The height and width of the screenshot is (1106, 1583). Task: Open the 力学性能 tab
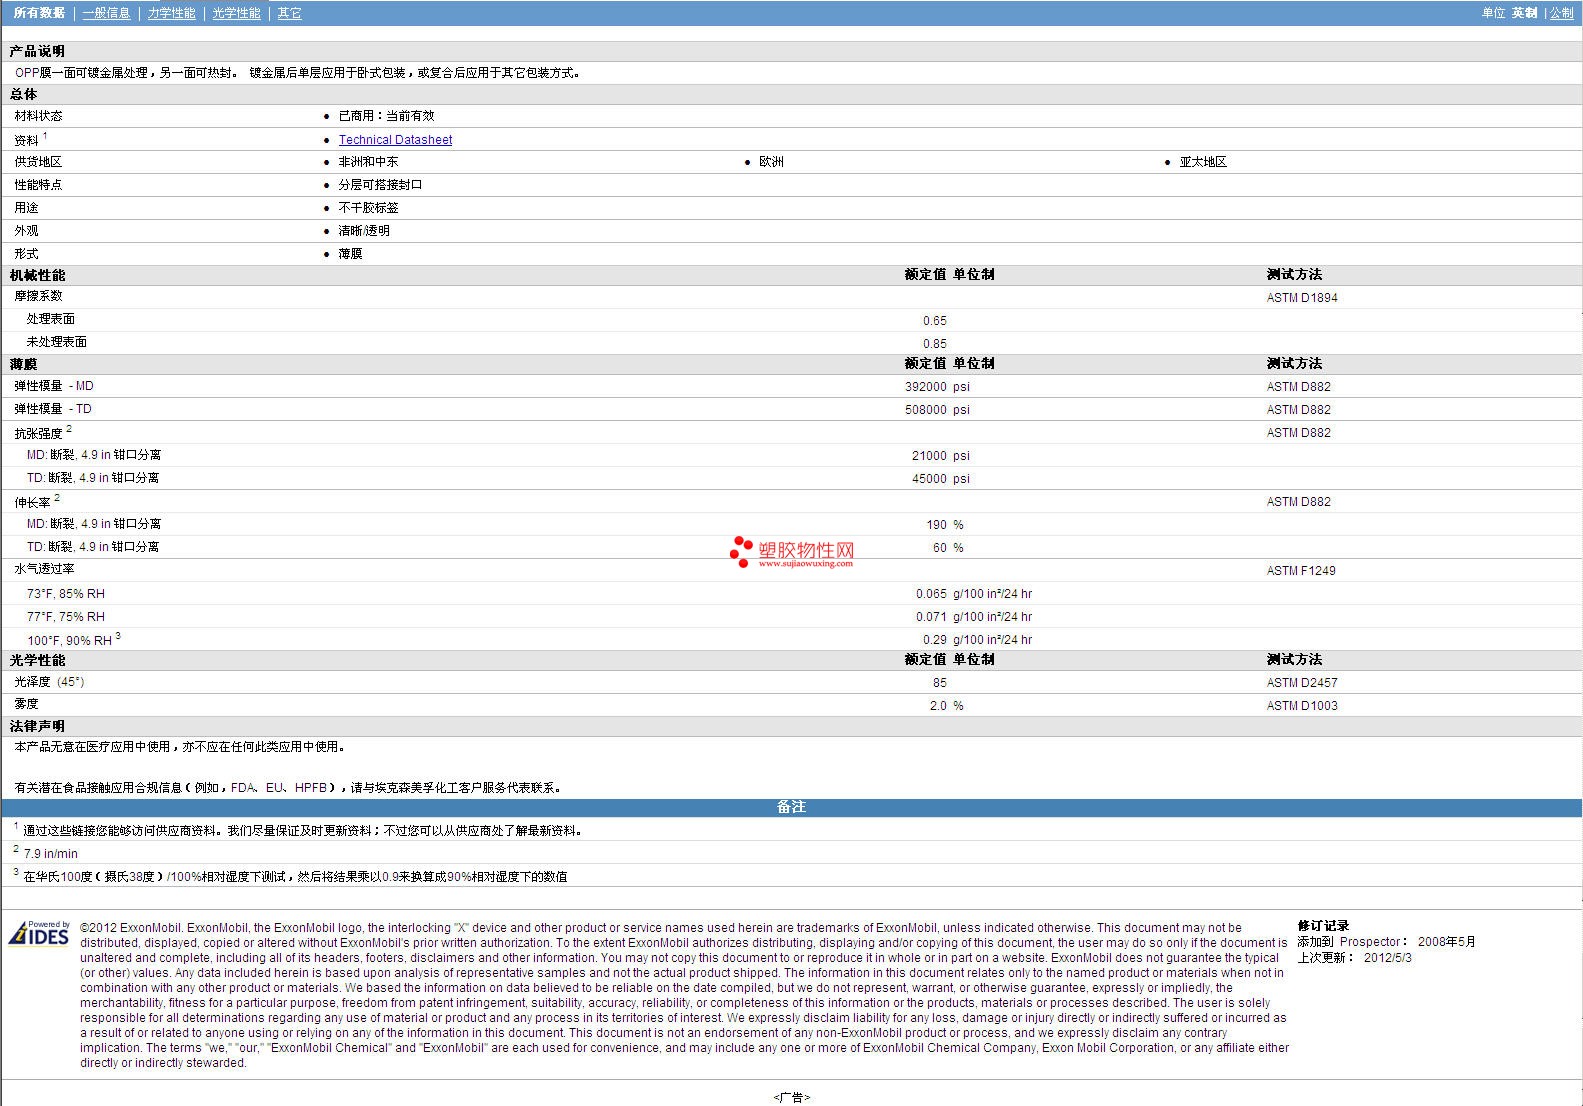[172, 13]
